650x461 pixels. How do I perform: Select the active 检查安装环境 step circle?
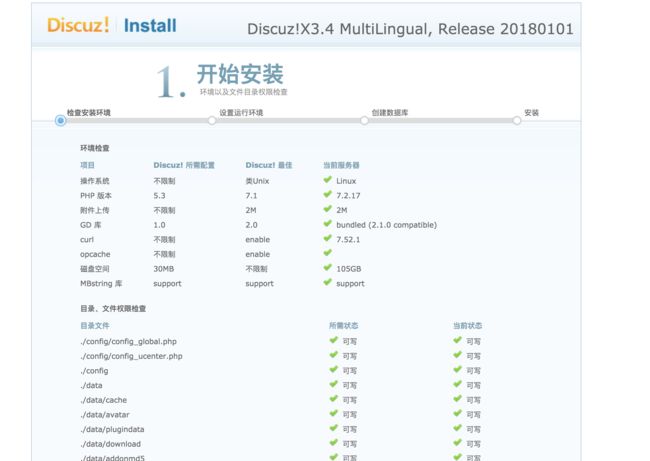pyautogui.click(x=61, y=121)
